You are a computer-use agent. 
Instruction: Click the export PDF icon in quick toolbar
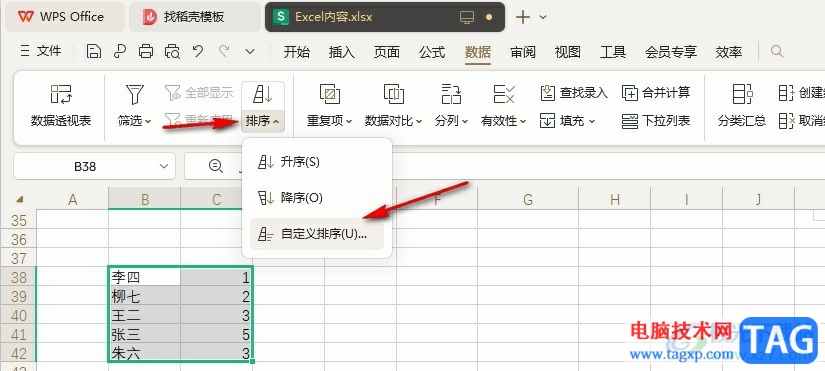tap(120, 51)
